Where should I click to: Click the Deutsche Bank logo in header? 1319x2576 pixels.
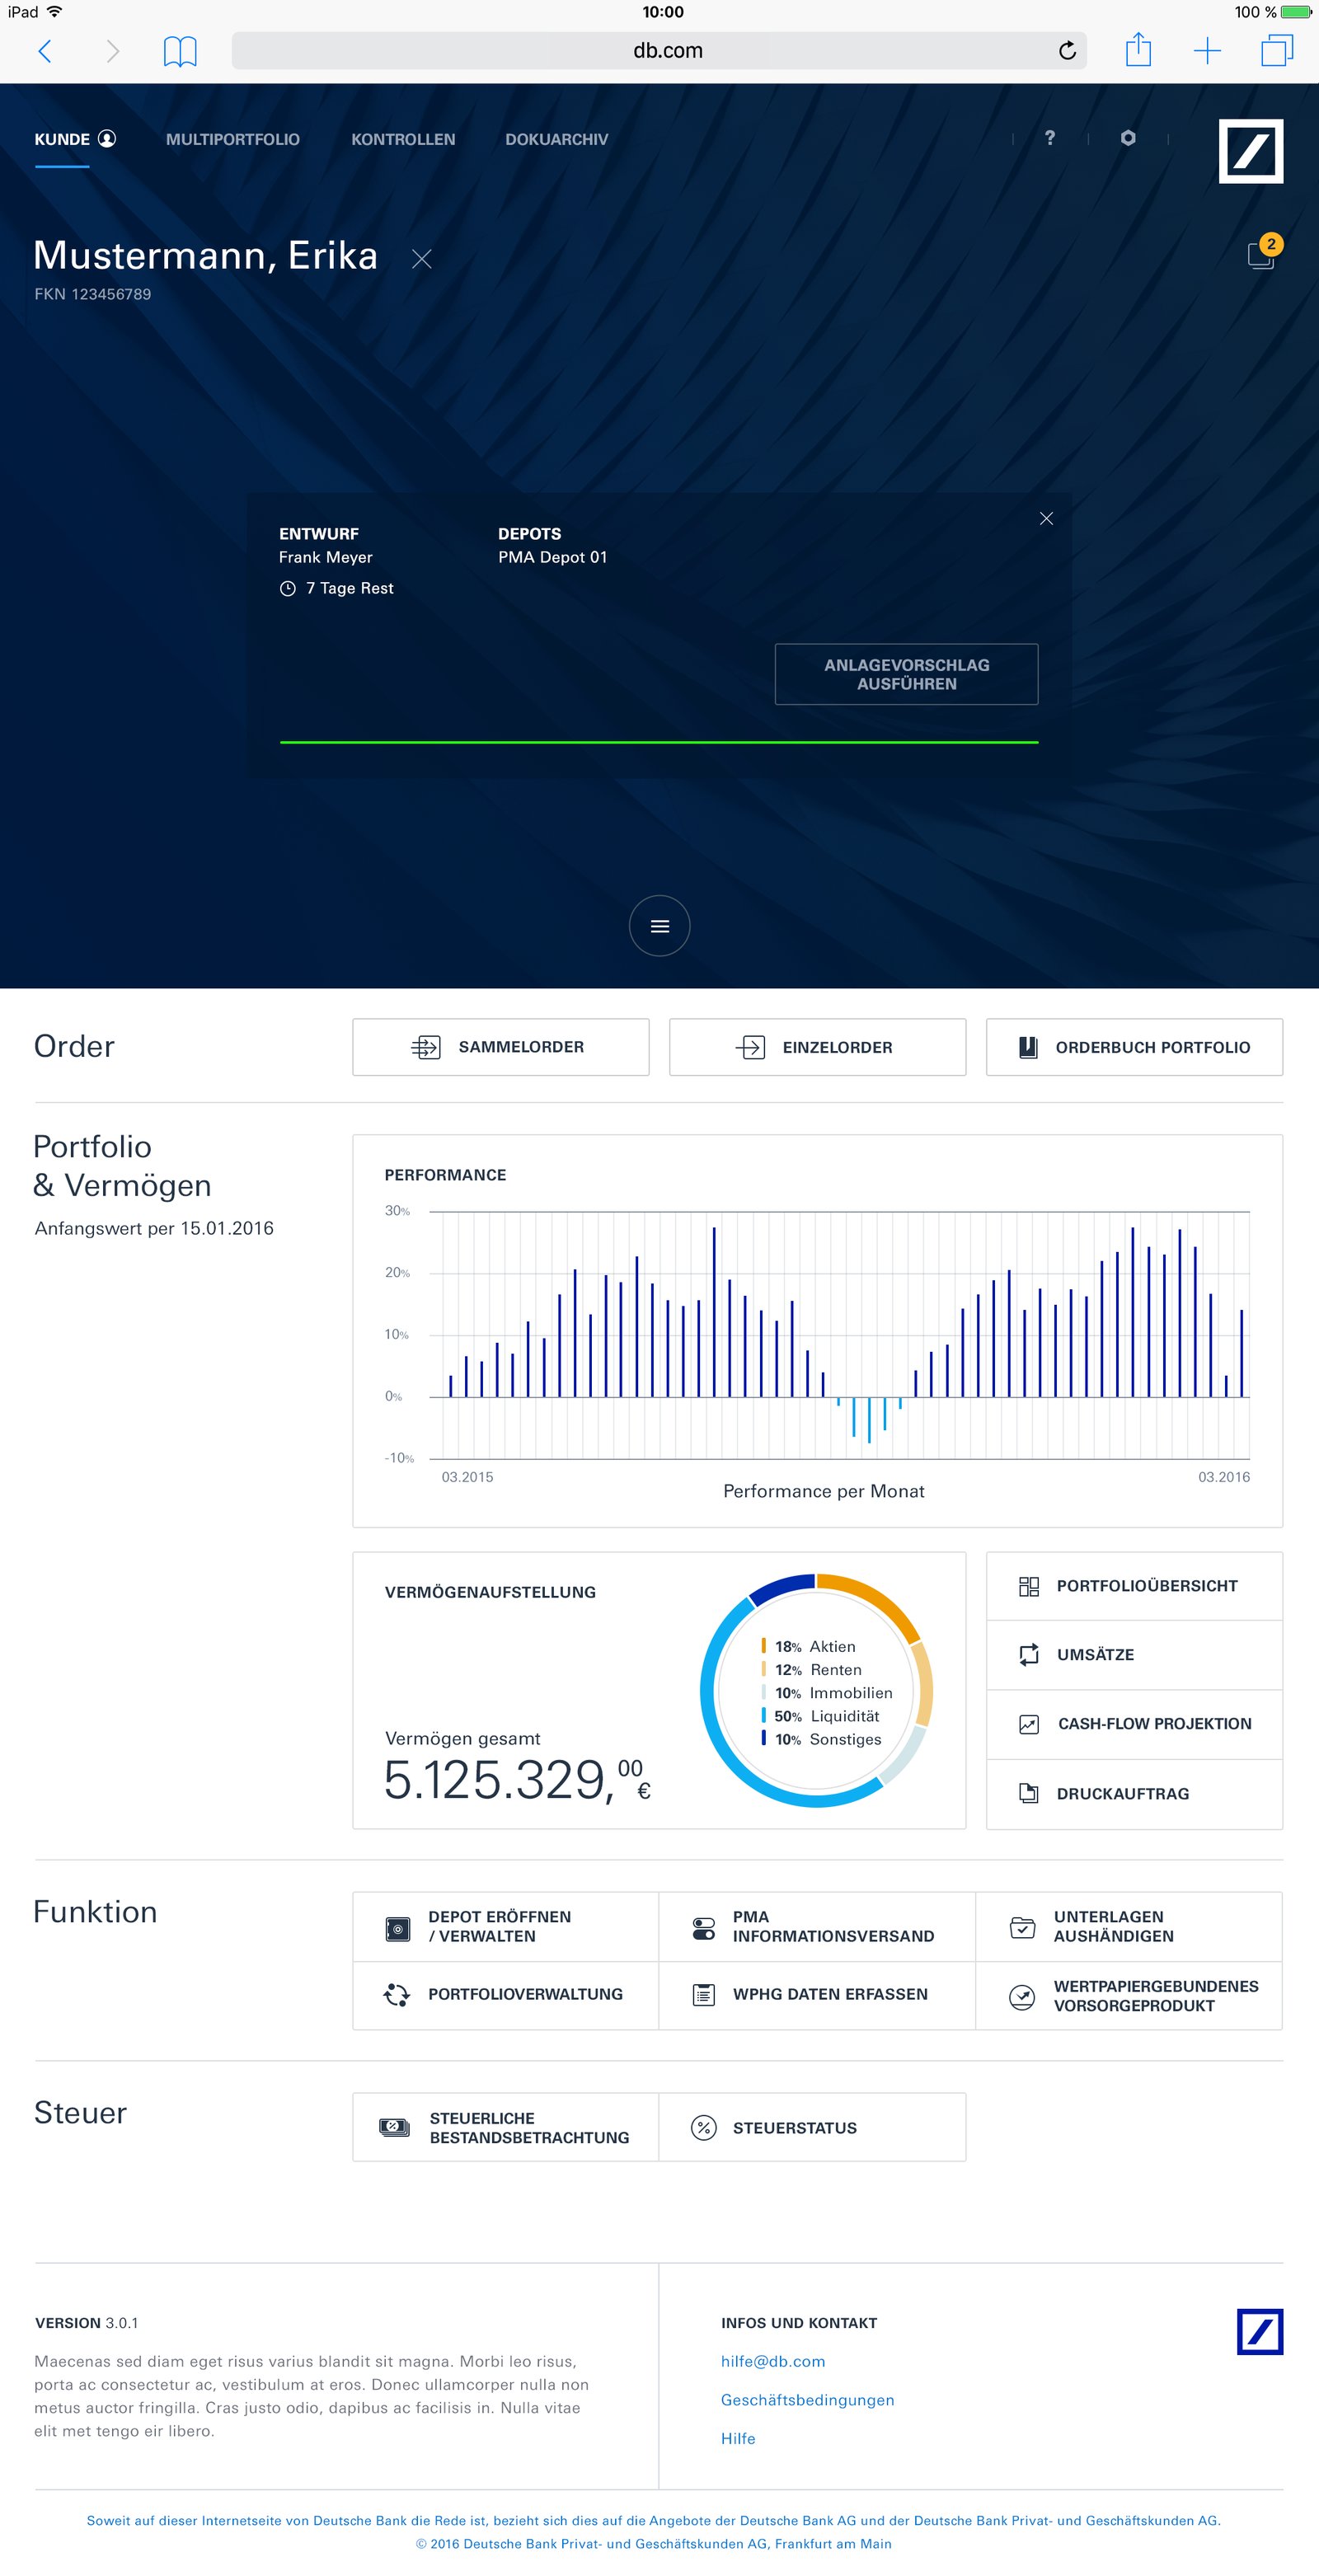pos(1250,151)
